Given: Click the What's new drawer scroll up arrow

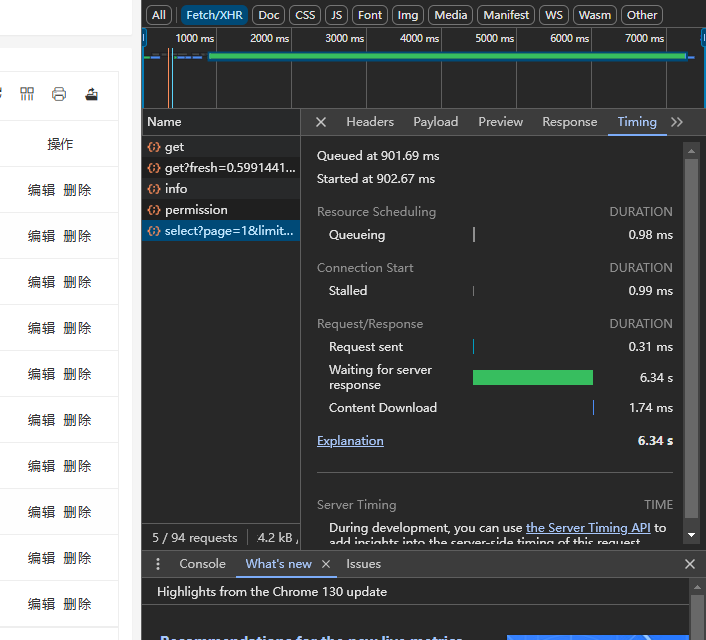Looking at the screenshot, I should point(697,587).
